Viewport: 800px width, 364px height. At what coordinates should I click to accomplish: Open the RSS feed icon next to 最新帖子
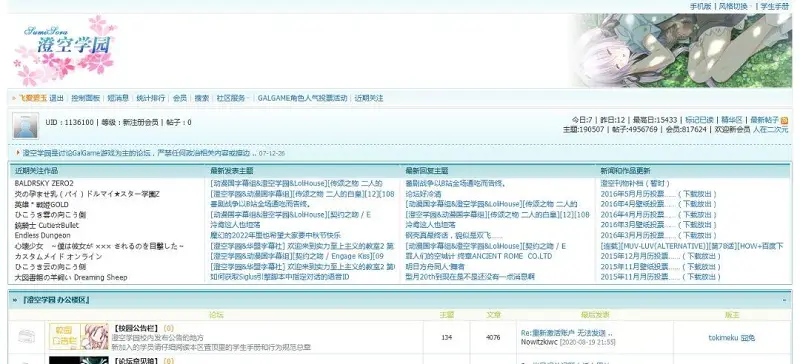[x=785, y=120]
